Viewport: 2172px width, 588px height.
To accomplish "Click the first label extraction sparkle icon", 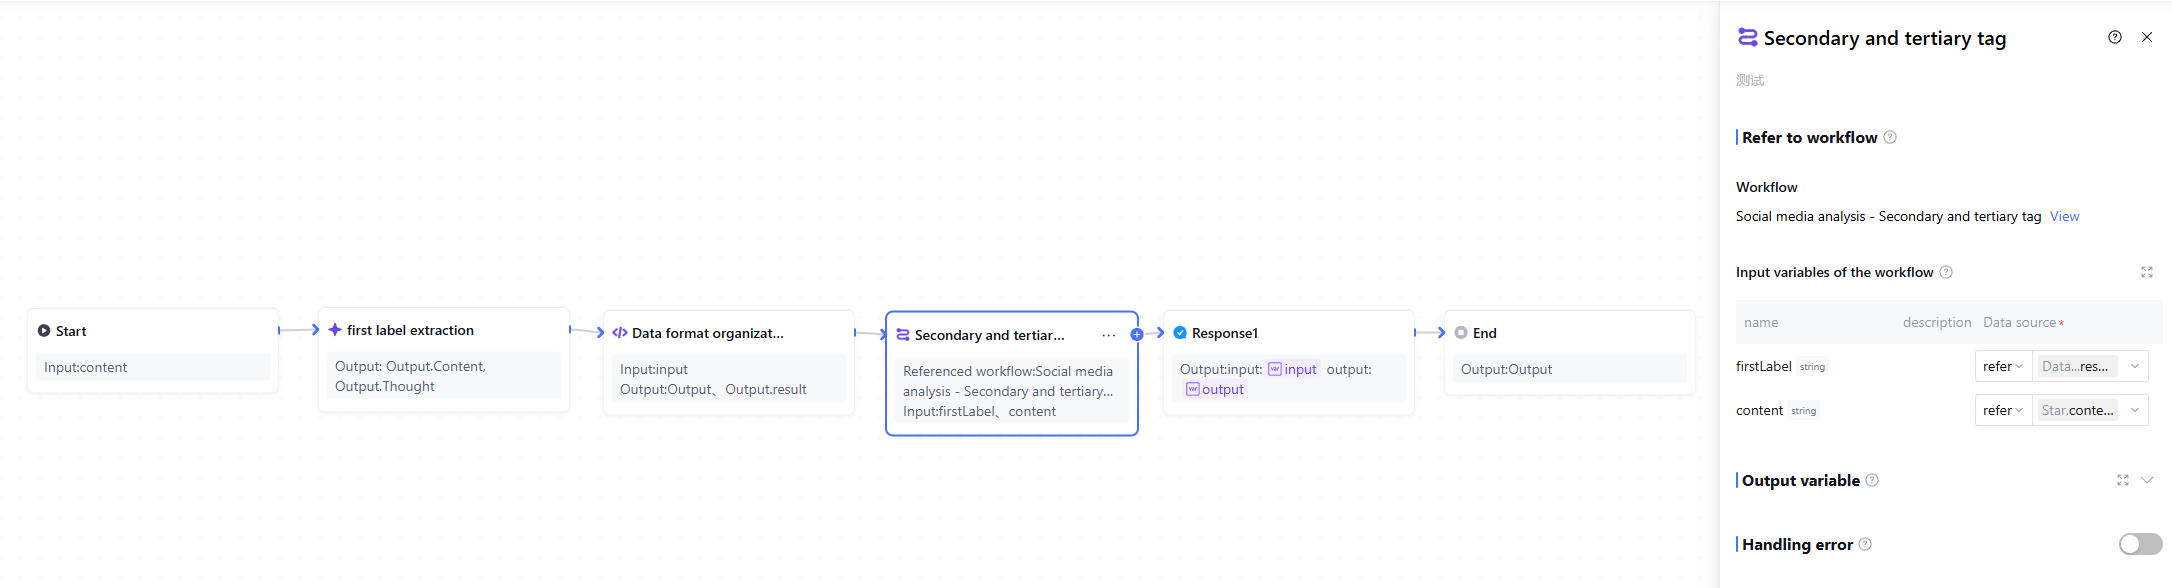I will (335, 330).
